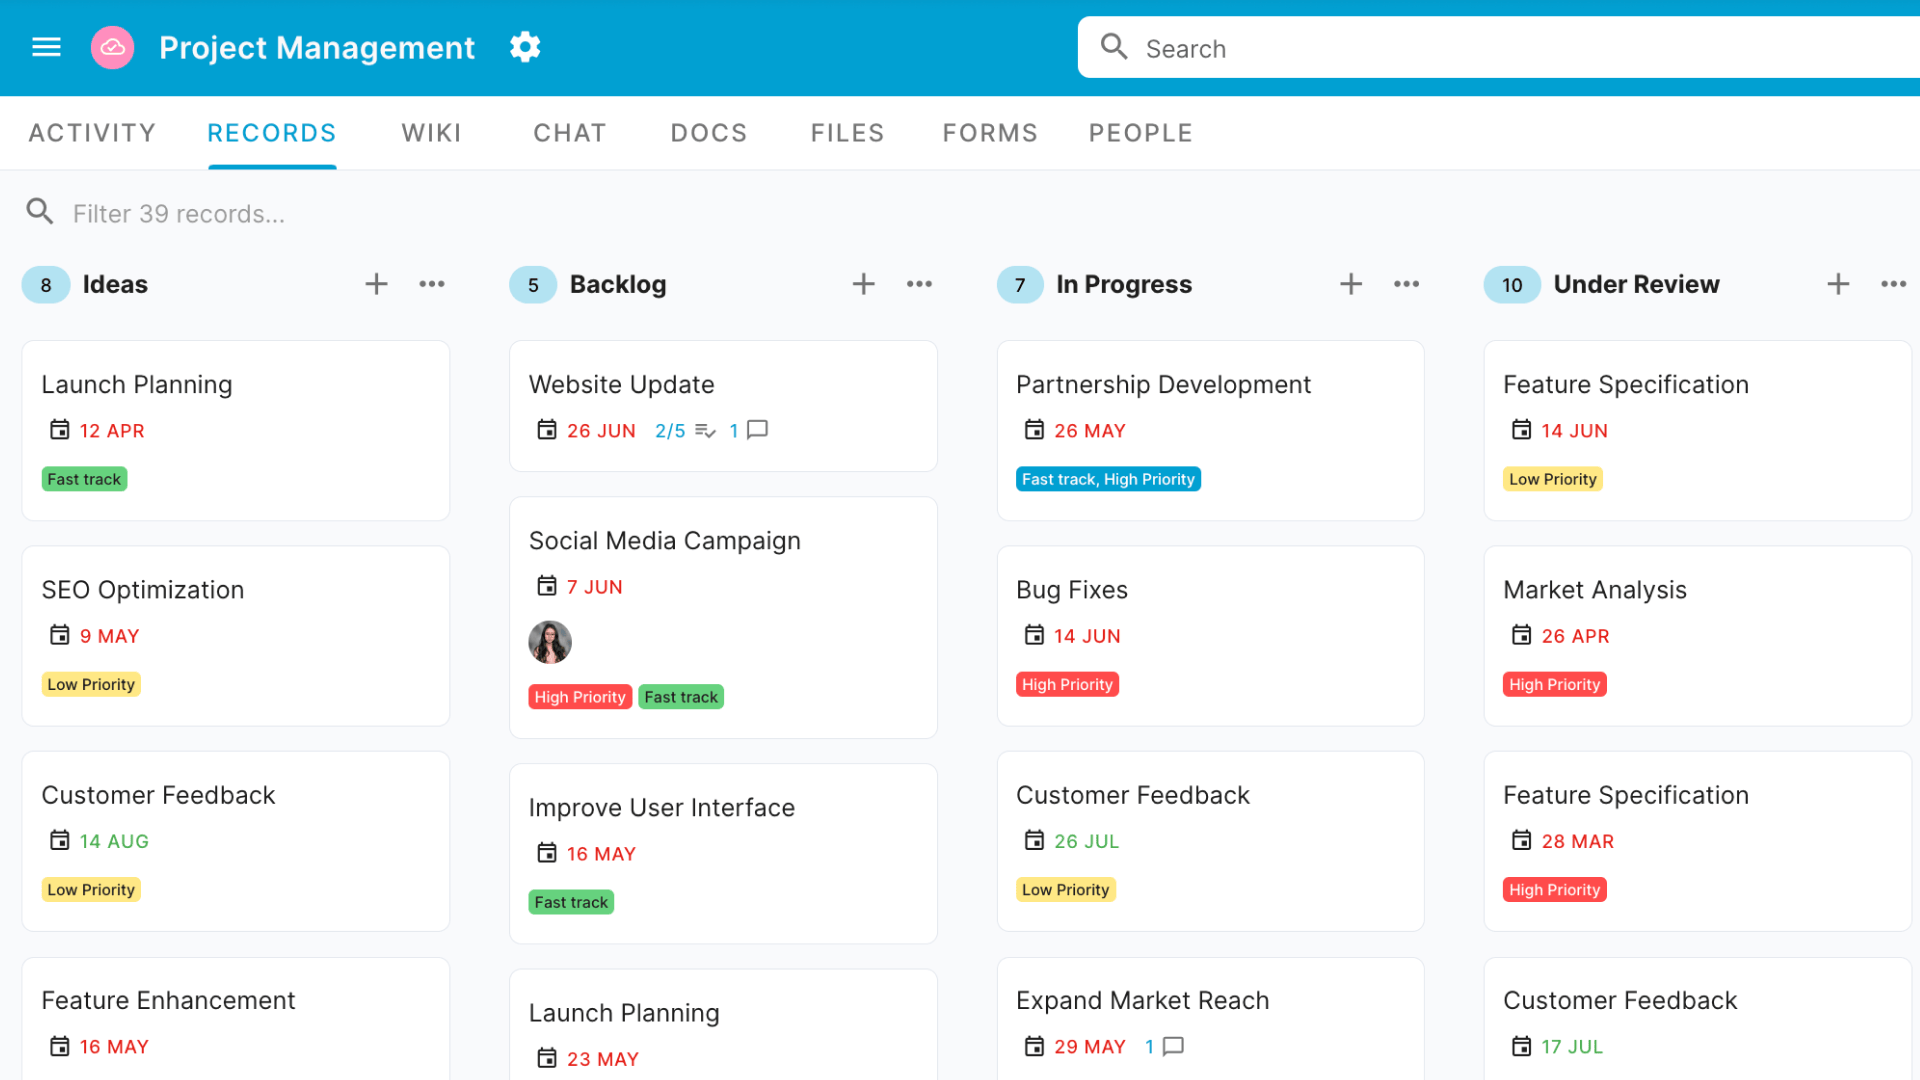This screenshot has width=1920, height=1080.
Task: Click the settings gear icon
Action: tap(525, 47)
